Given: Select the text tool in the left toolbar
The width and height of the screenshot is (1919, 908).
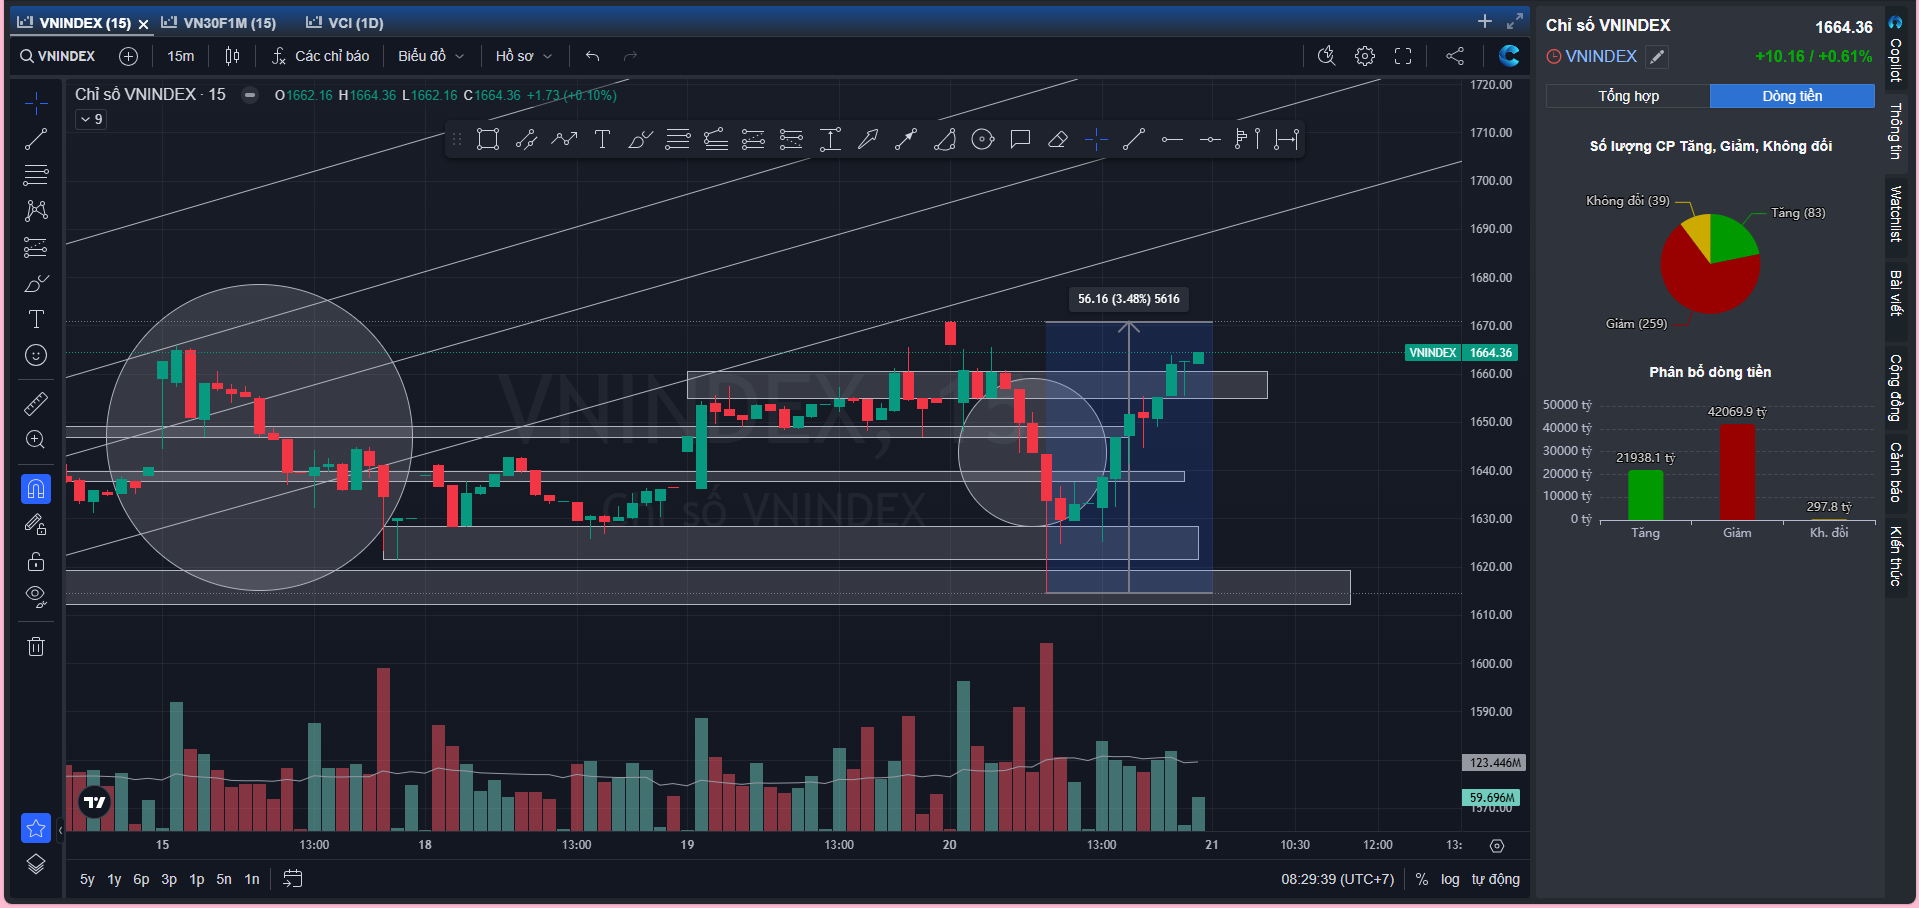Looking at the screenshot, I should tap(36, 319).
